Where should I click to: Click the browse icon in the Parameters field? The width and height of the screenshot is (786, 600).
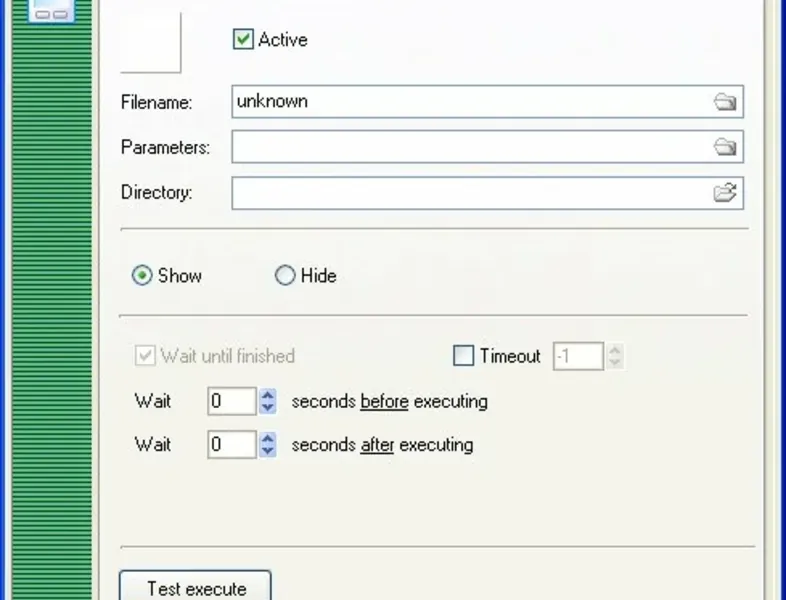[x=725, y=147]
